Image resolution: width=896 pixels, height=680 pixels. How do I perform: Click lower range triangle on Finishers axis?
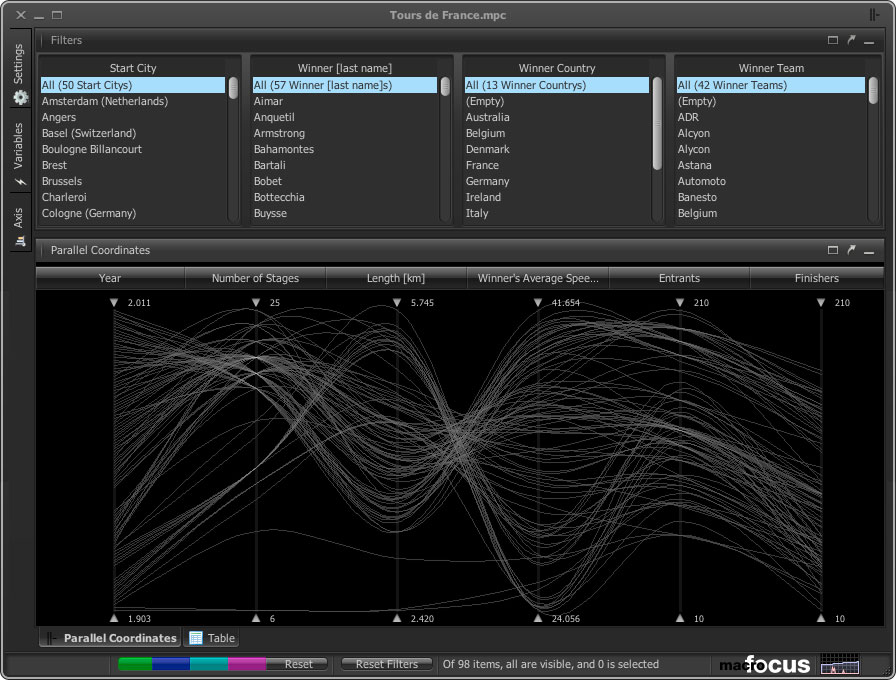821,618
